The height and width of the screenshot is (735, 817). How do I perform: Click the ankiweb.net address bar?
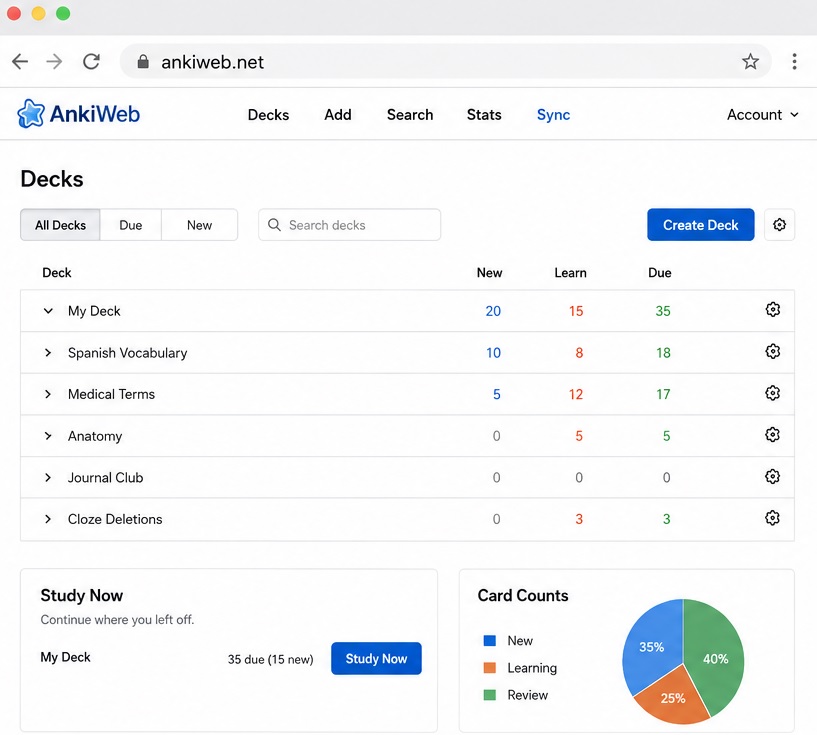445,61
